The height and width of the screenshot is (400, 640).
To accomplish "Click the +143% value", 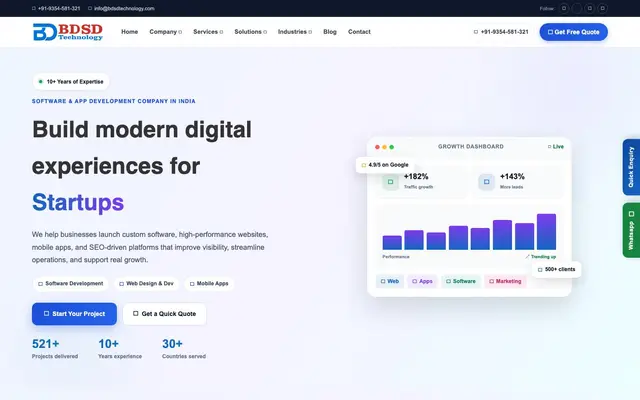I will 512,177.
